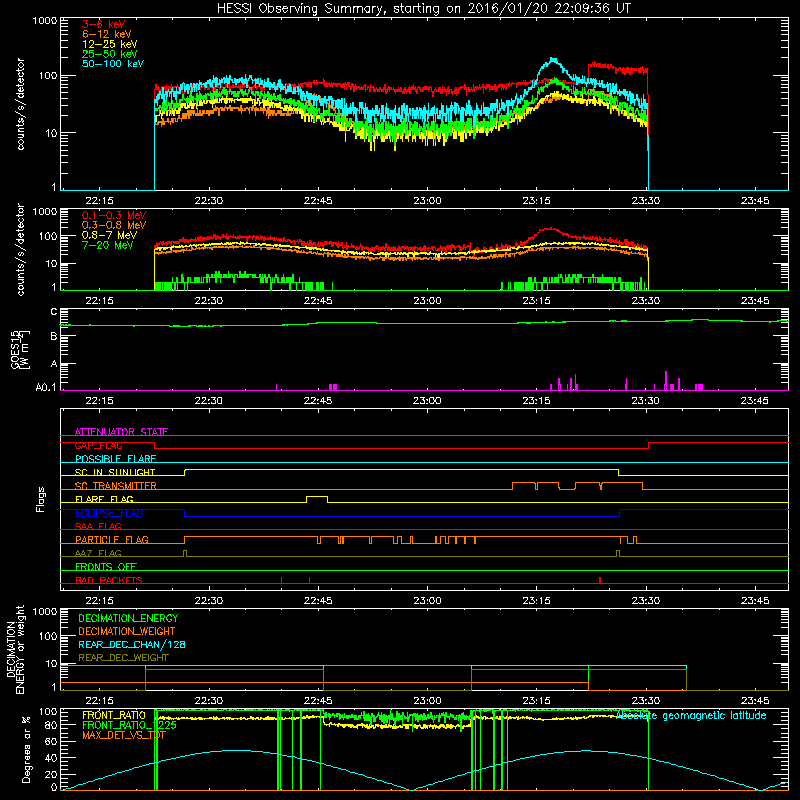Select the SC_TRANSMITTER flag label
Image resolution: width=800 pixels, height=800 pixels.
pos(116,486)
